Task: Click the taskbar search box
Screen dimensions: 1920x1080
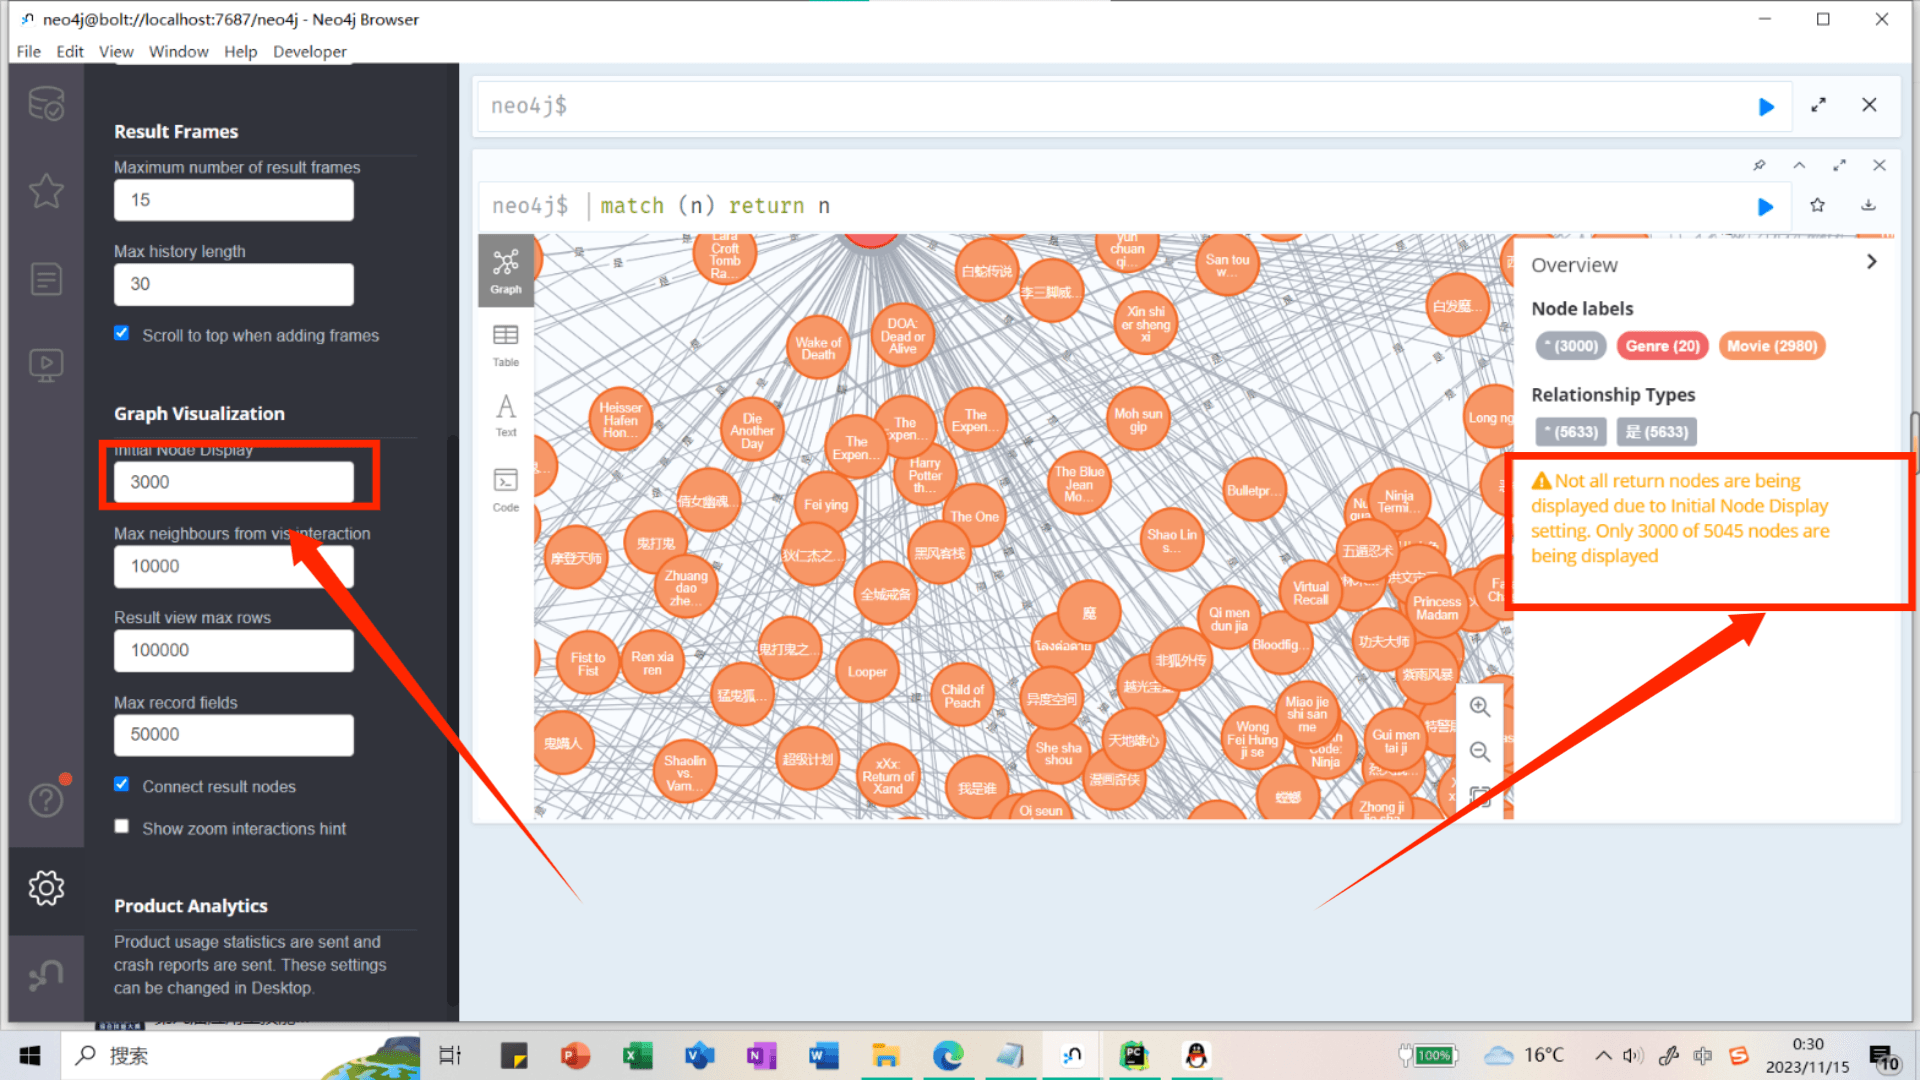Action: pos(240,1055)
